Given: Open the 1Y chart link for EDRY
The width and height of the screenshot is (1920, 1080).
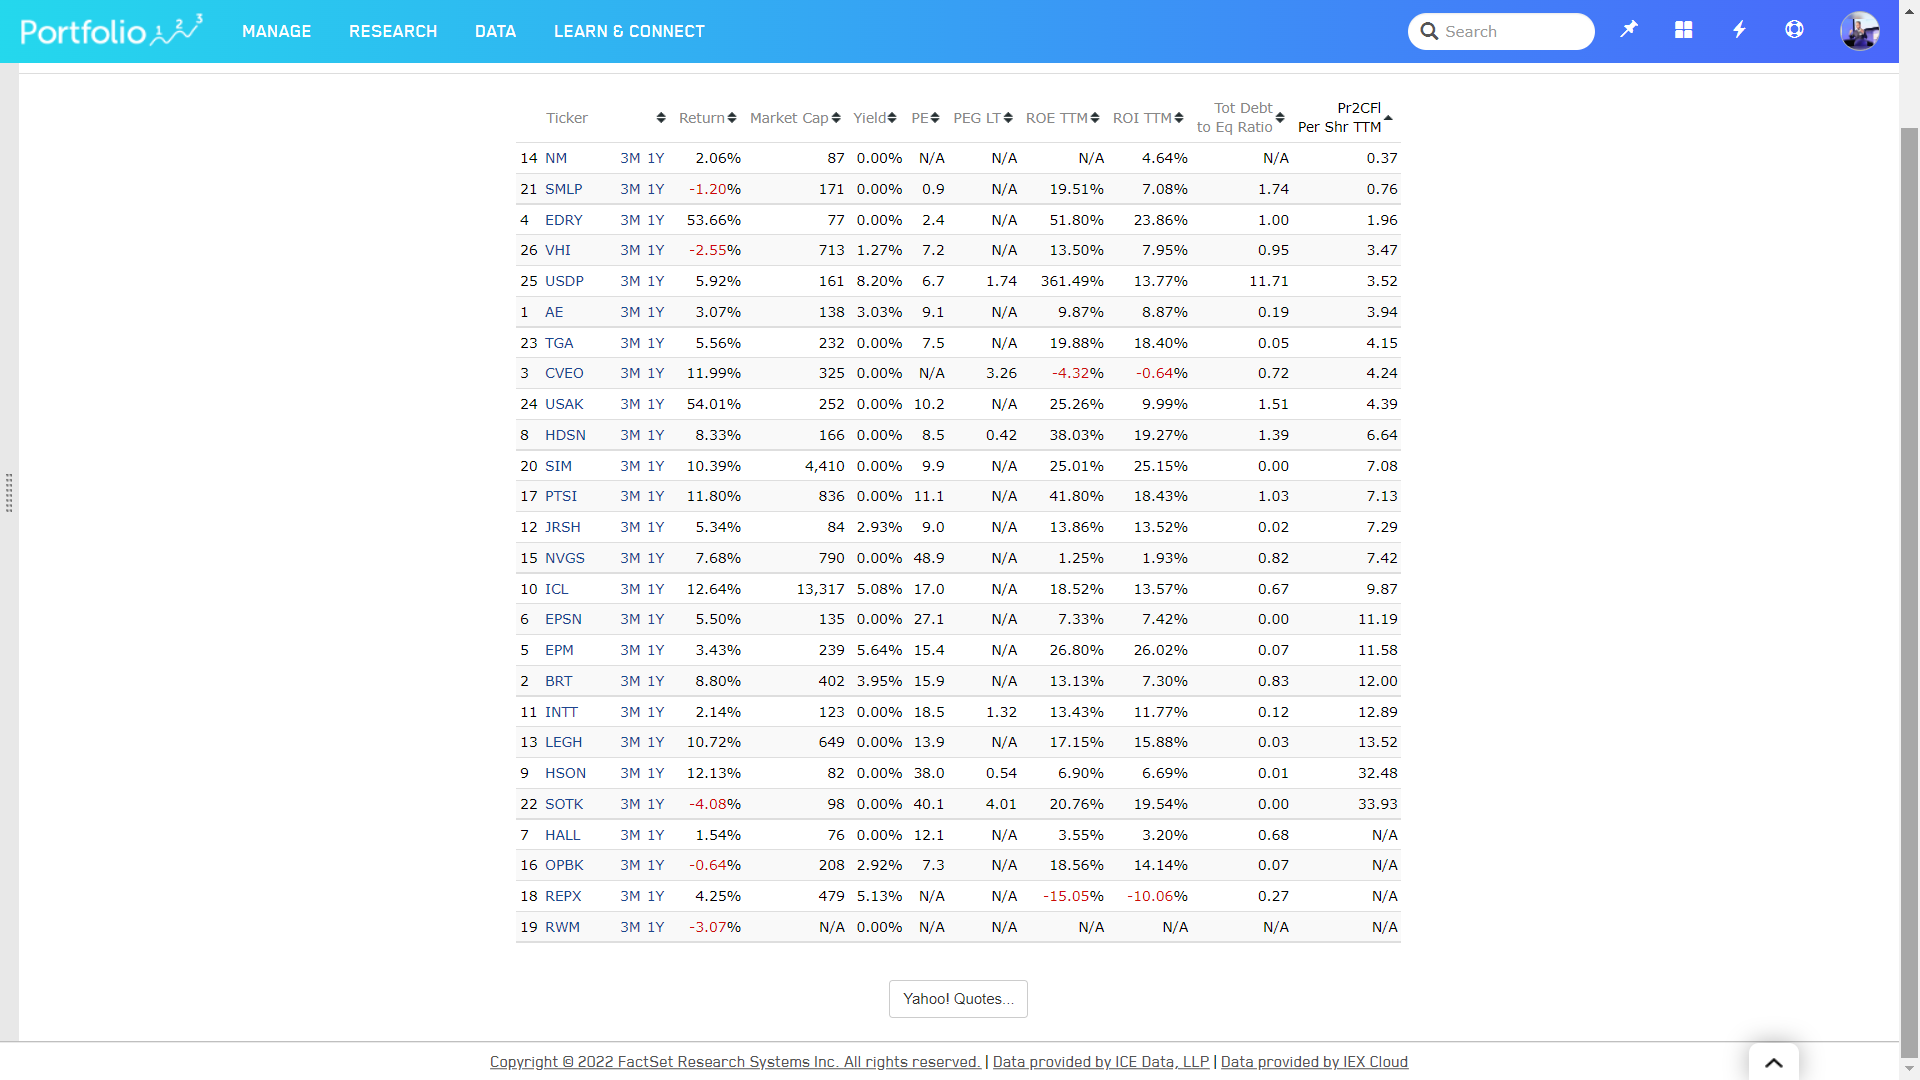Looking at the screenshot, I should pyautogui.click(x=656, y=220).
